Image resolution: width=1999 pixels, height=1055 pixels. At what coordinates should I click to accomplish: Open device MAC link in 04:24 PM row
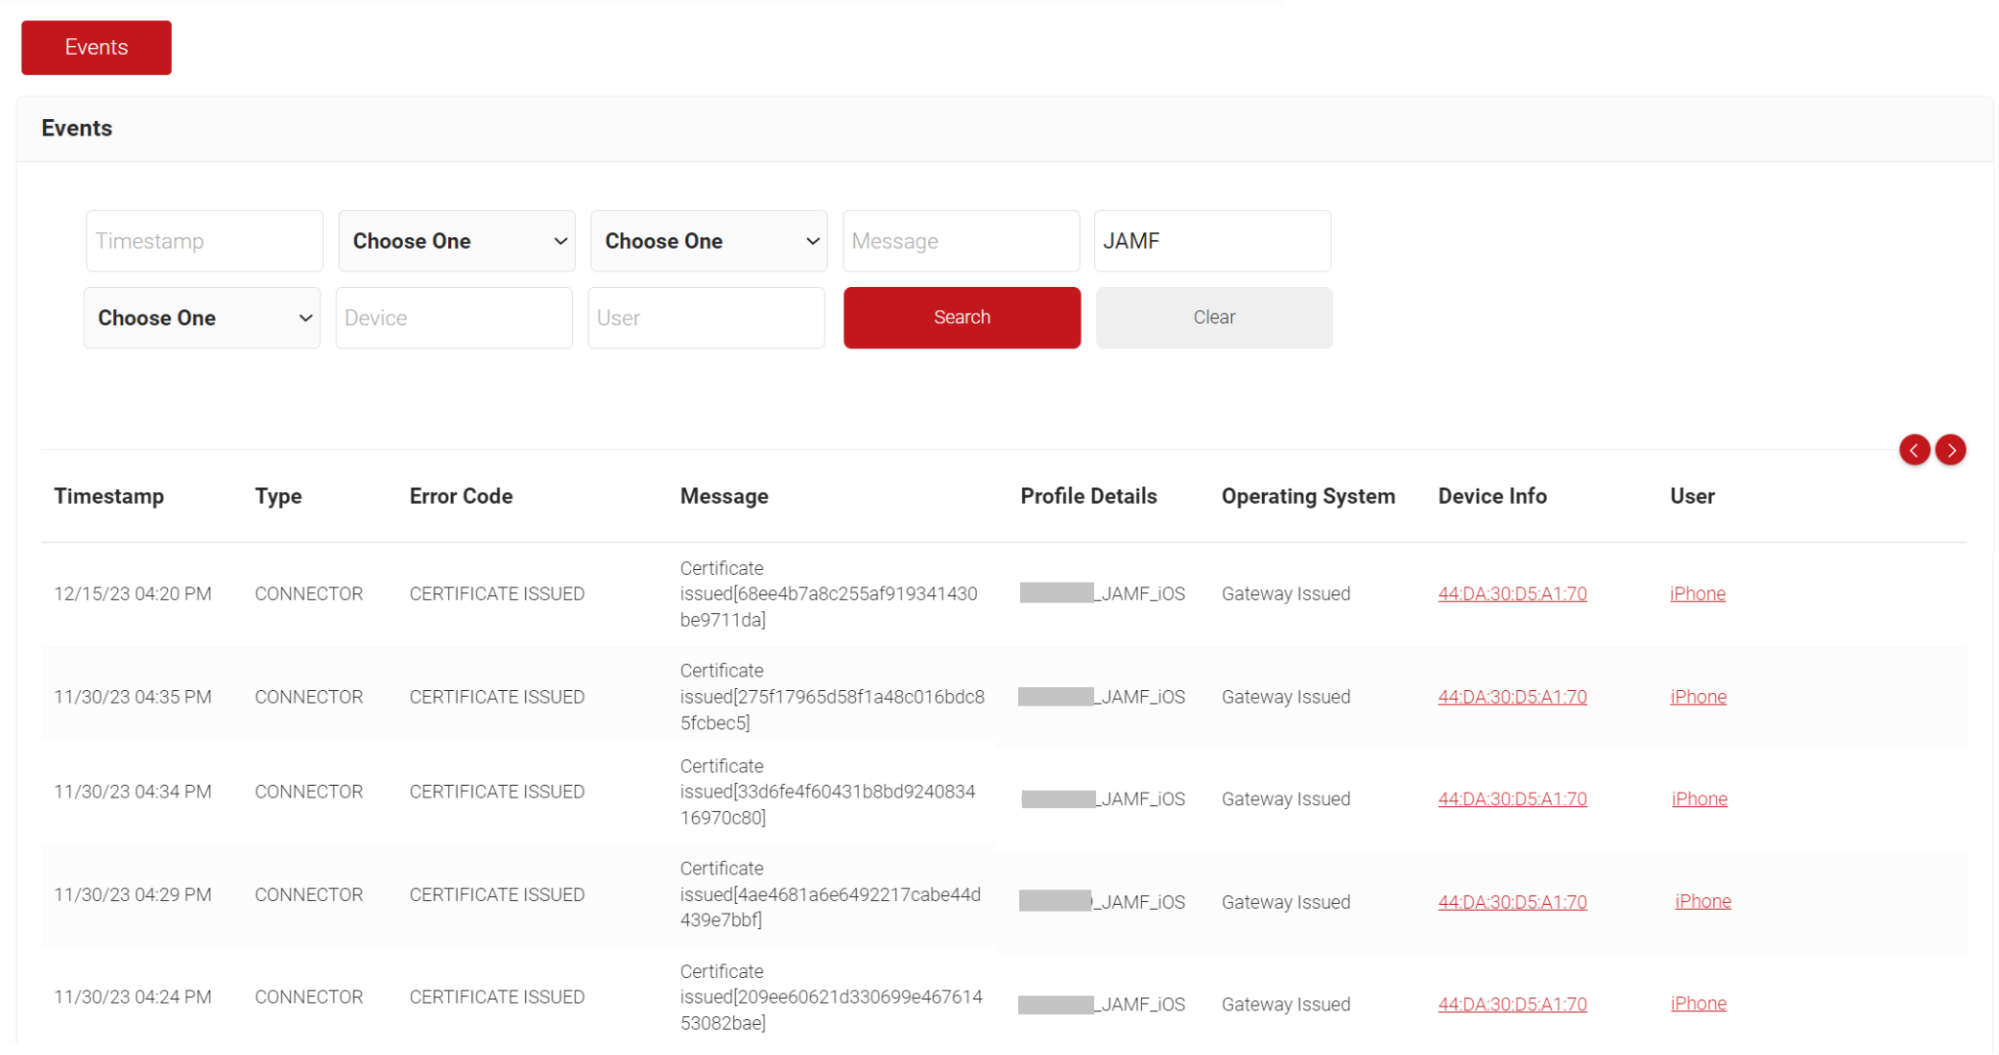coord(1512,1004)
